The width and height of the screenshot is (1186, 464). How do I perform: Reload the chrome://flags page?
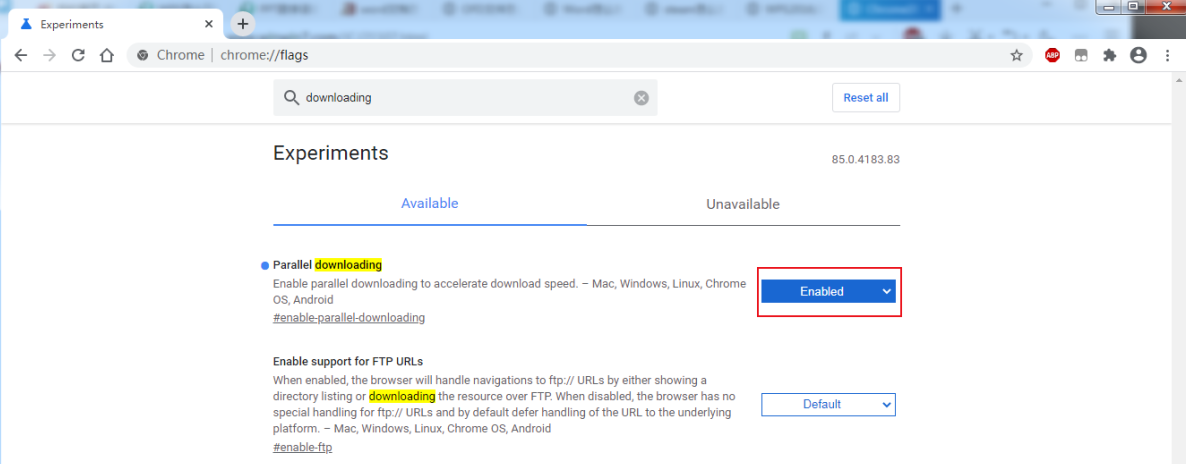click(x=78, y=56)
